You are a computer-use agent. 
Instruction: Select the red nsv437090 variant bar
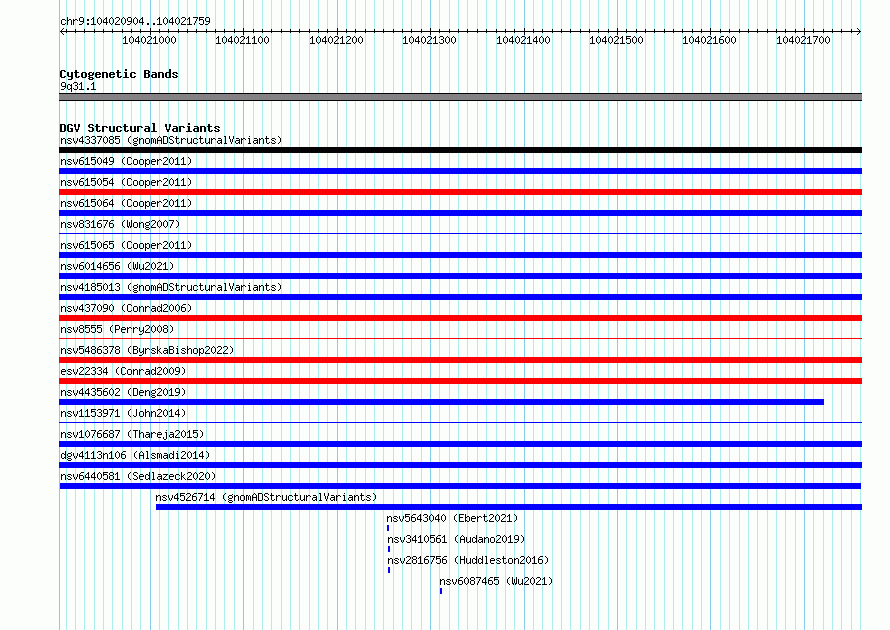460,318
